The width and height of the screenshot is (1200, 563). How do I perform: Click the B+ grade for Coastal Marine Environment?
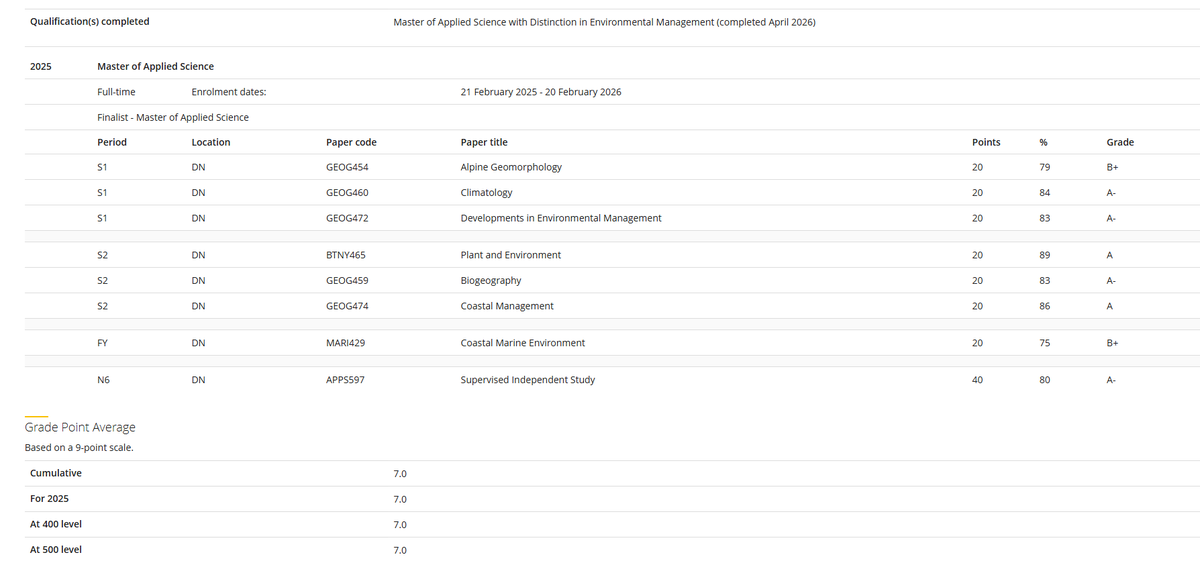[x=1112, y=343]
